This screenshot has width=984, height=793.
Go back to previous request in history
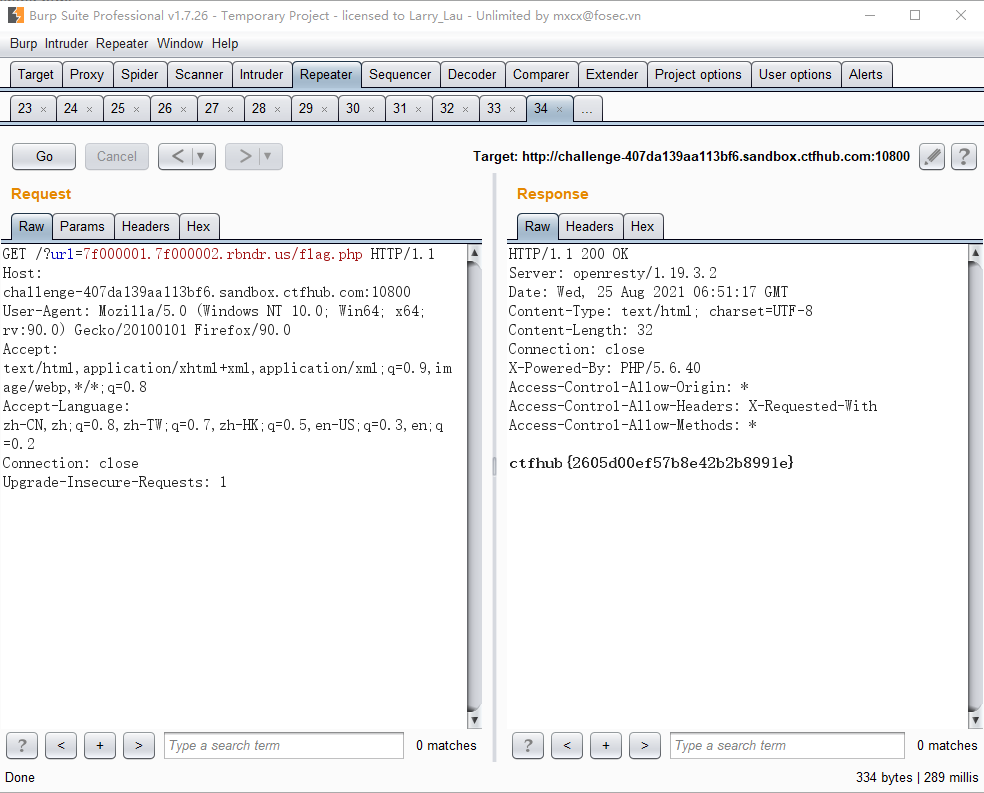(x=177, y=156)
